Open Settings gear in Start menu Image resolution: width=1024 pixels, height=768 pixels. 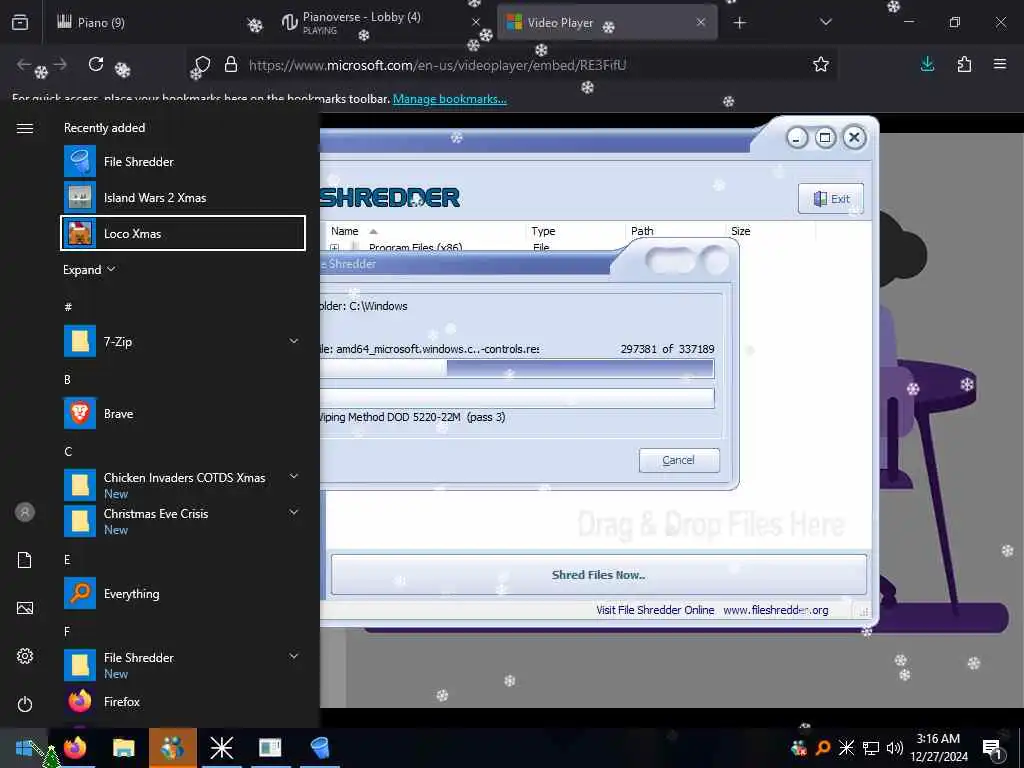click(x=25, y=656)
